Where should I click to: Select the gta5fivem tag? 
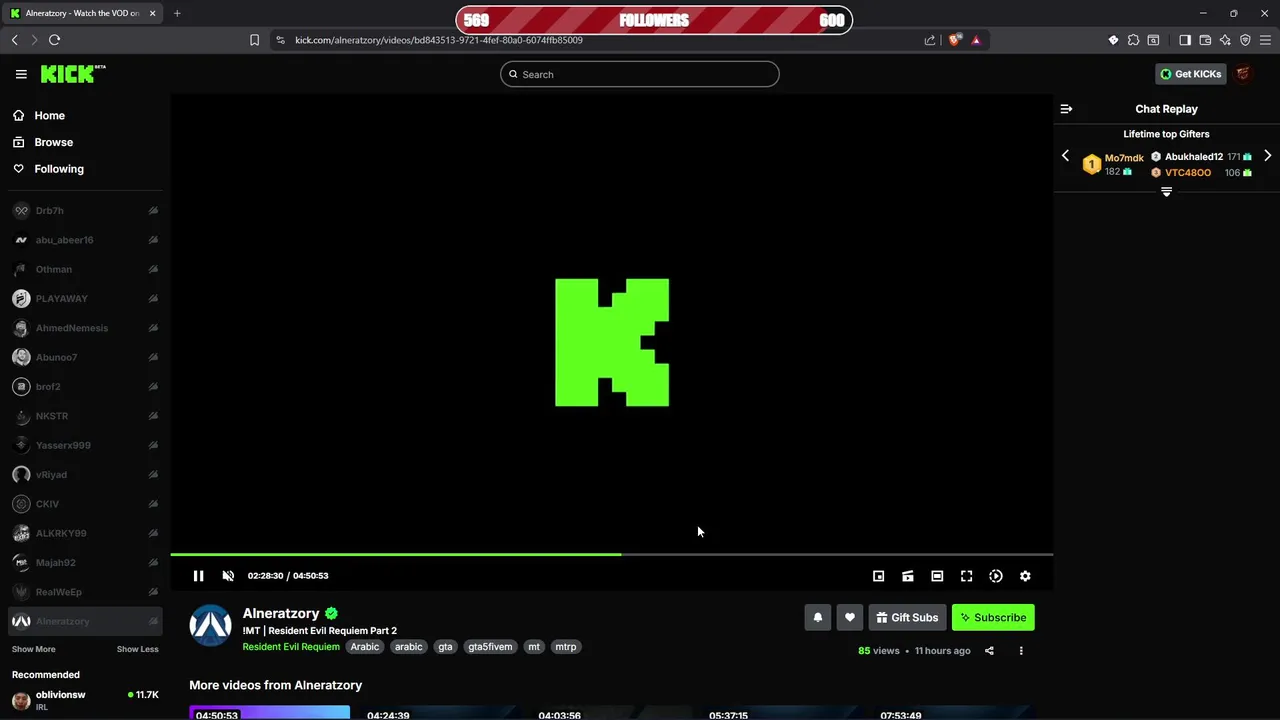coord(490,647)
